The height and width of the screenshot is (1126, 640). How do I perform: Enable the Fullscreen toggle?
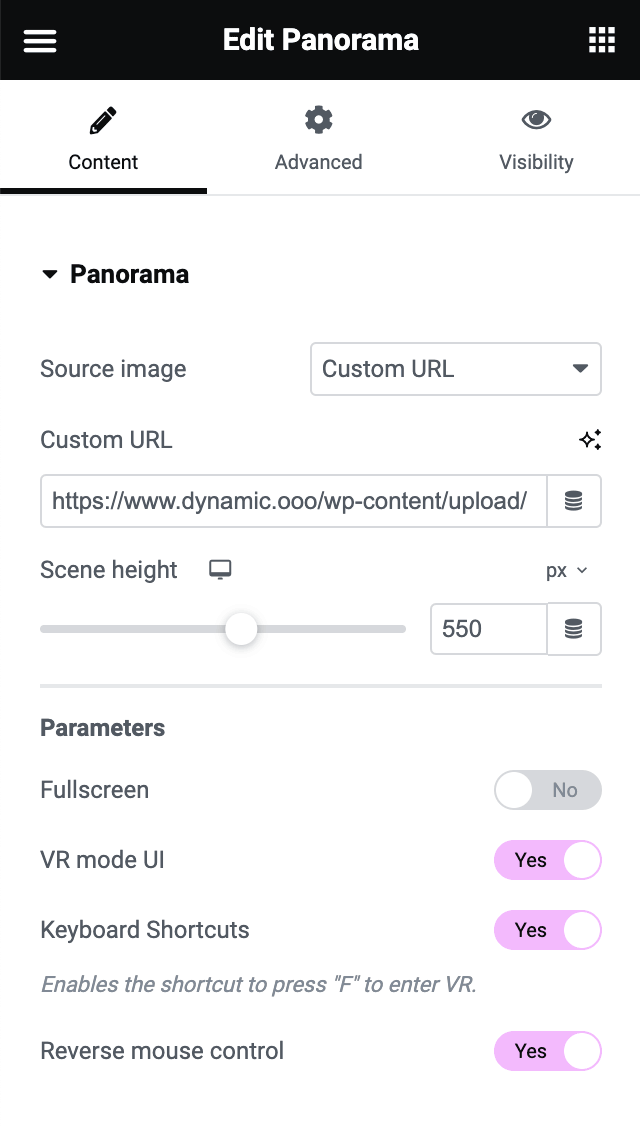tap(547, 790)
